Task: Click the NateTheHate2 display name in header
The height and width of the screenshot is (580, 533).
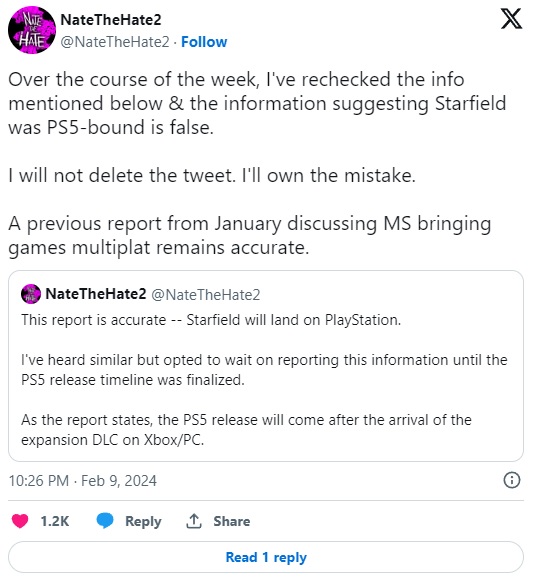Action: [x=111, y=20]
